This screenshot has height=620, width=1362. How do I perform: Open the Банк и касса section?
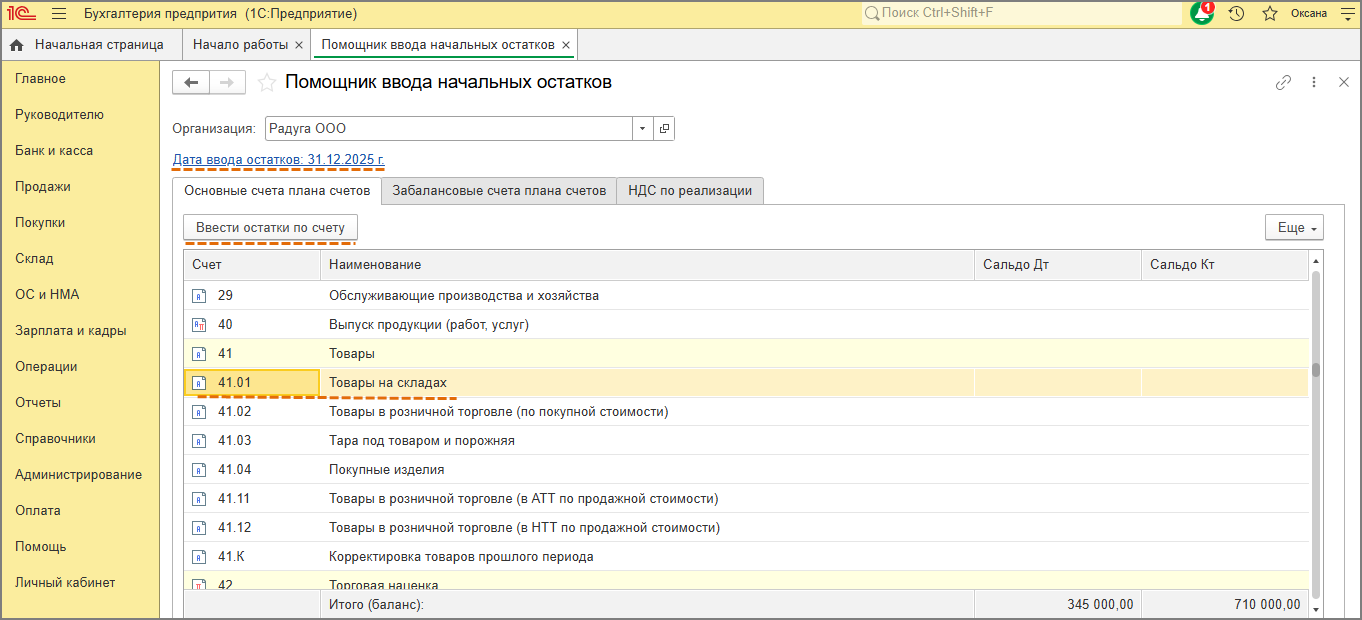(x=54, y=151)
